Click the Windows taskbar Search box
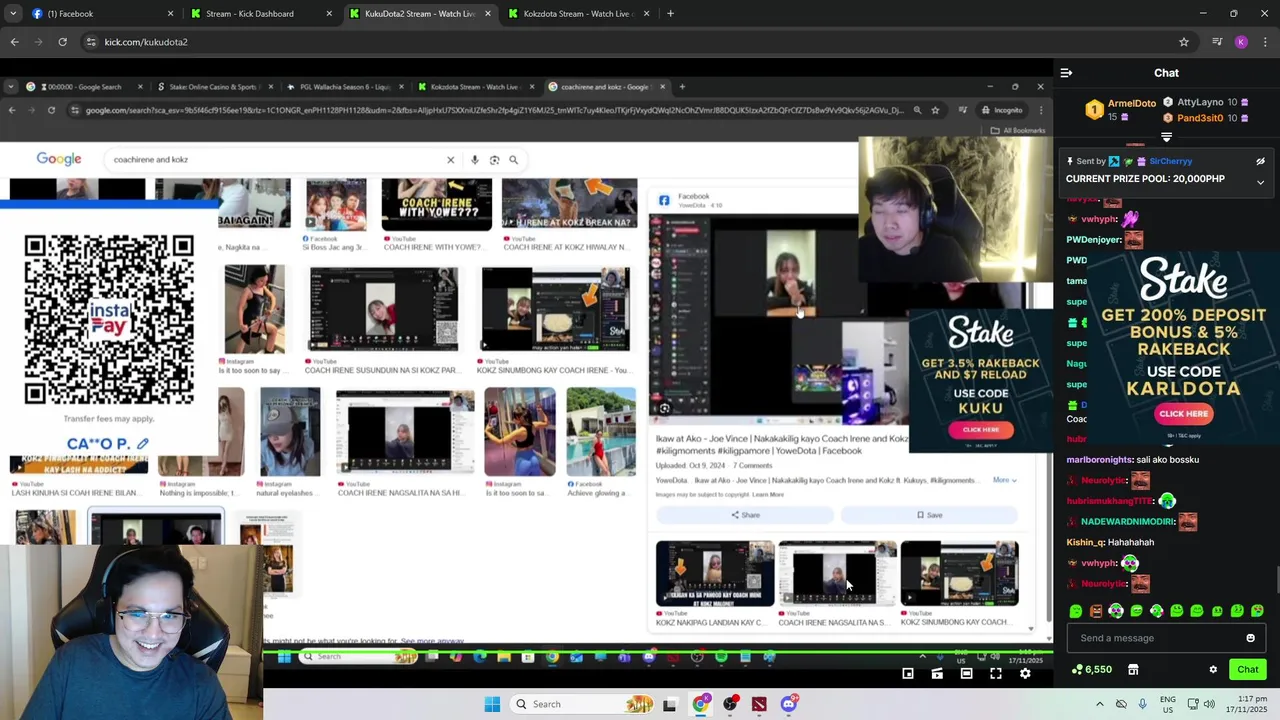 pos(582,704)
